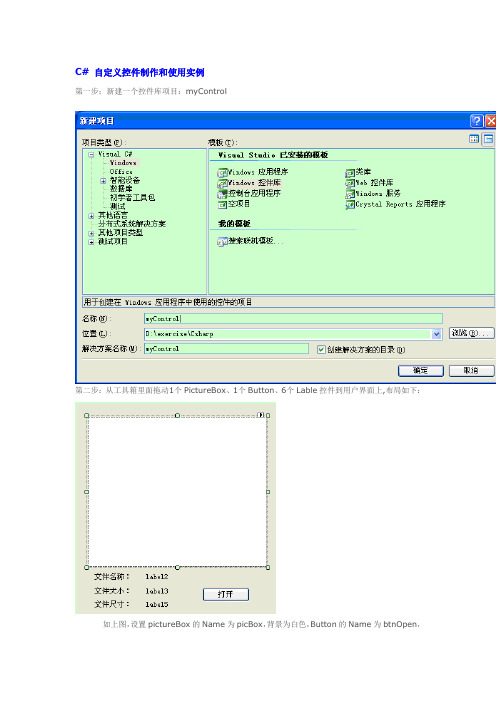Image resolution: width=496 pixels, height=702 pixels.
Task: Select label2 next to 文件名称
Action: tap(157, 577)
